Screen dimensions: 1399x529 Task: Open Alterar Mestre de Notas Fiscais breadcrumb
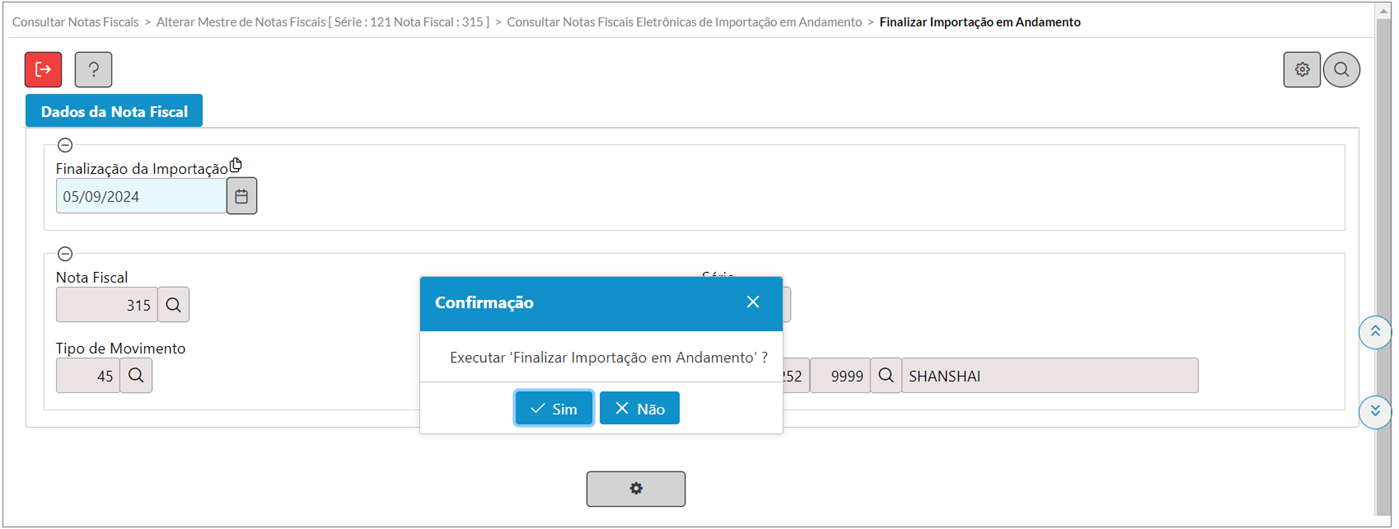(323, 21)
